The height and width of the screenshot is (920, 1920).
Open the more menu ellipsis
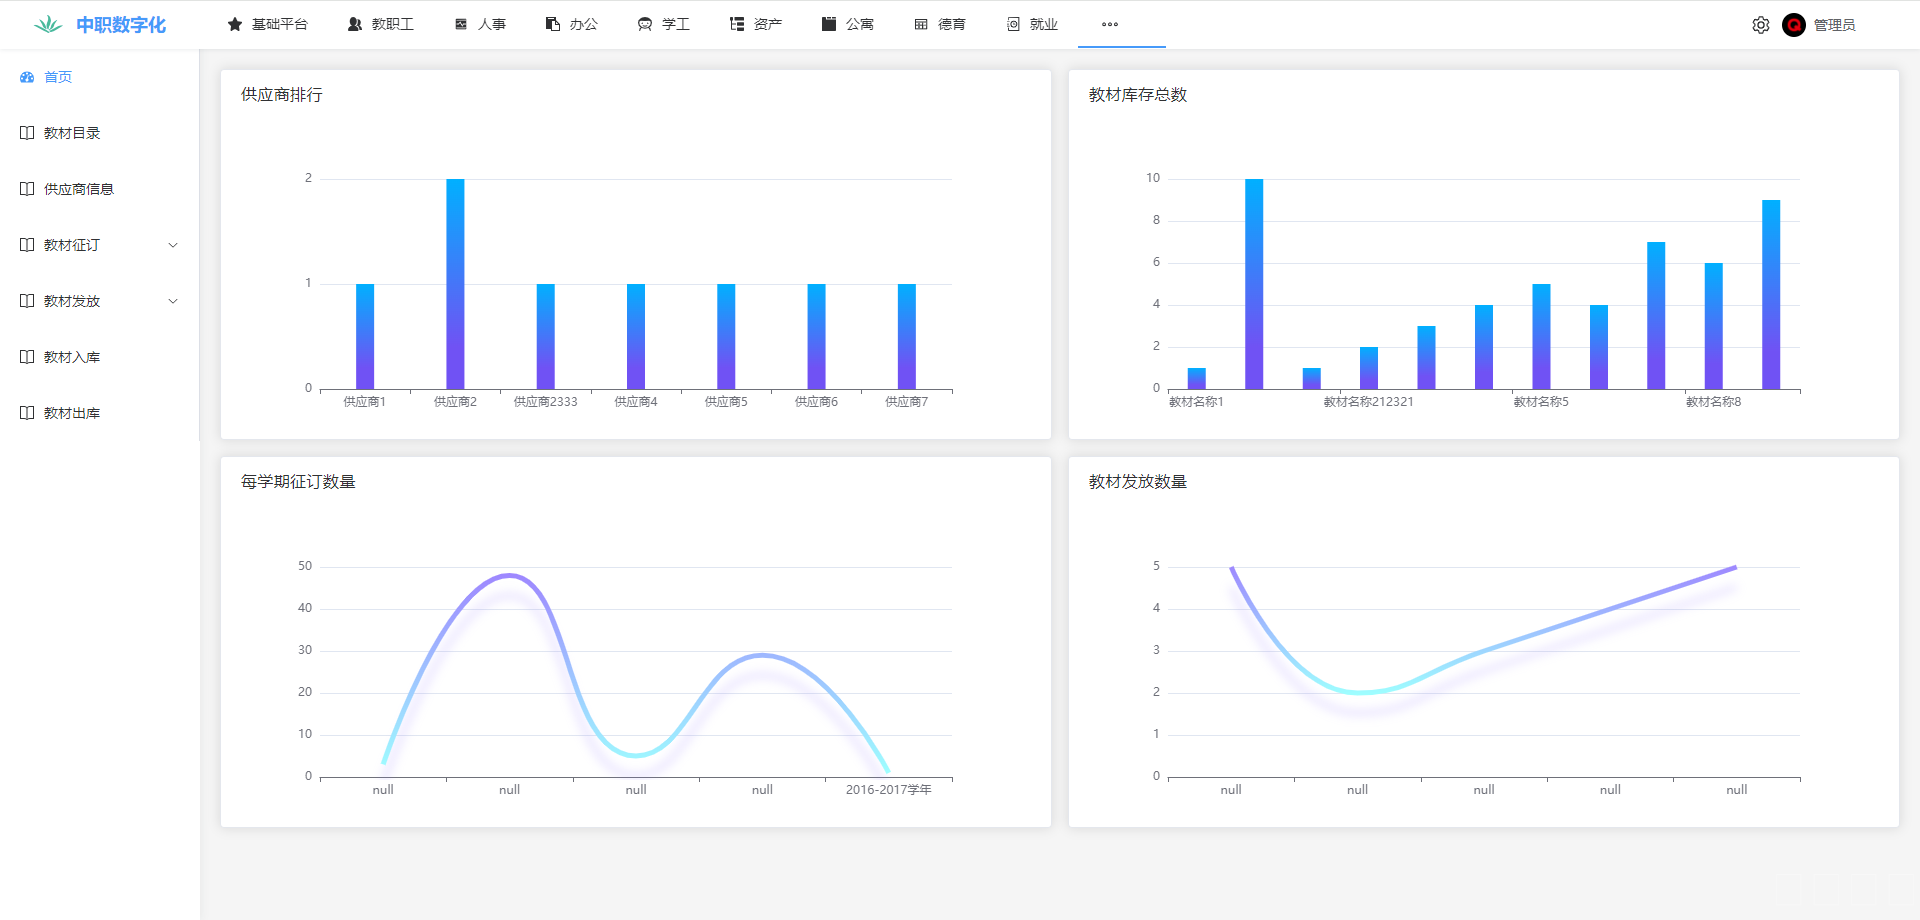[1110, 24]
